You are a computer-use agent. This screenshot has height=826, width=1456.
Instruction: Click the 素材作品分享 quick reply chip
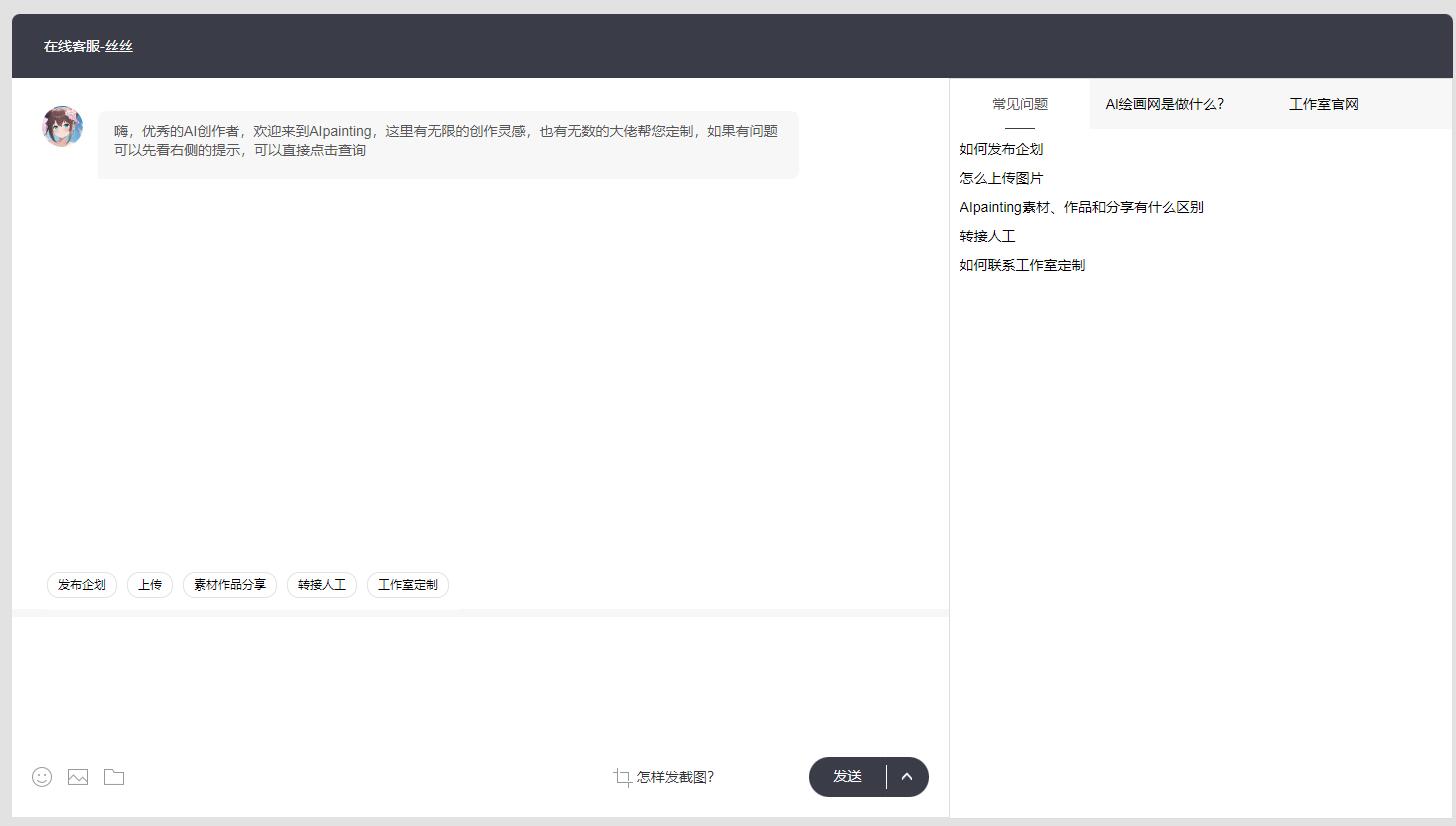click(x=229, y=585)
